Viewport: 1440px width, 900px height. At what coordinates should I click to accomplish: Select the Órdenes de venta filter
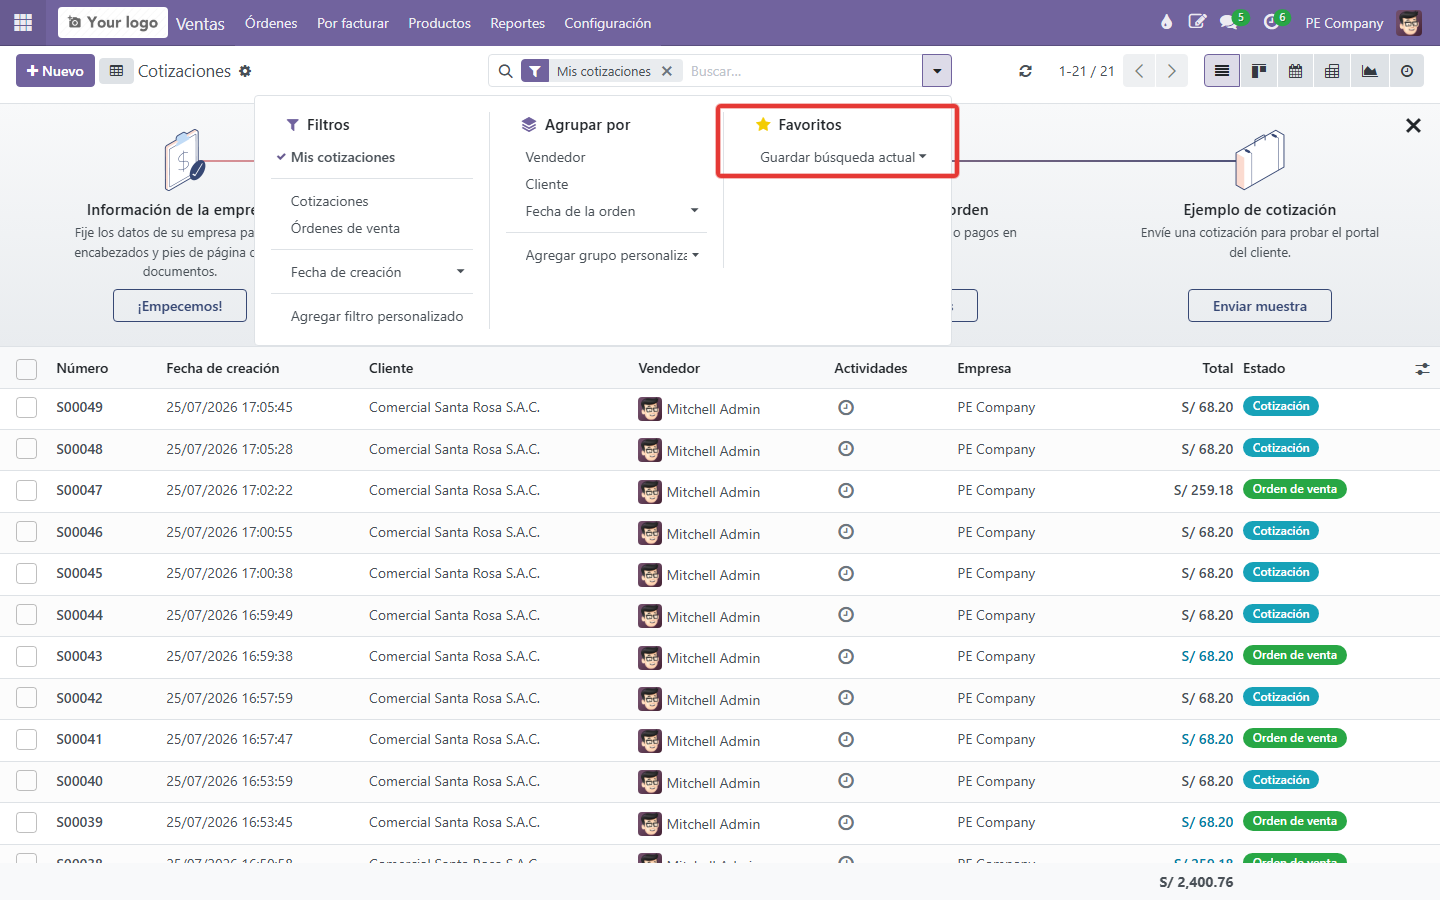345,228
